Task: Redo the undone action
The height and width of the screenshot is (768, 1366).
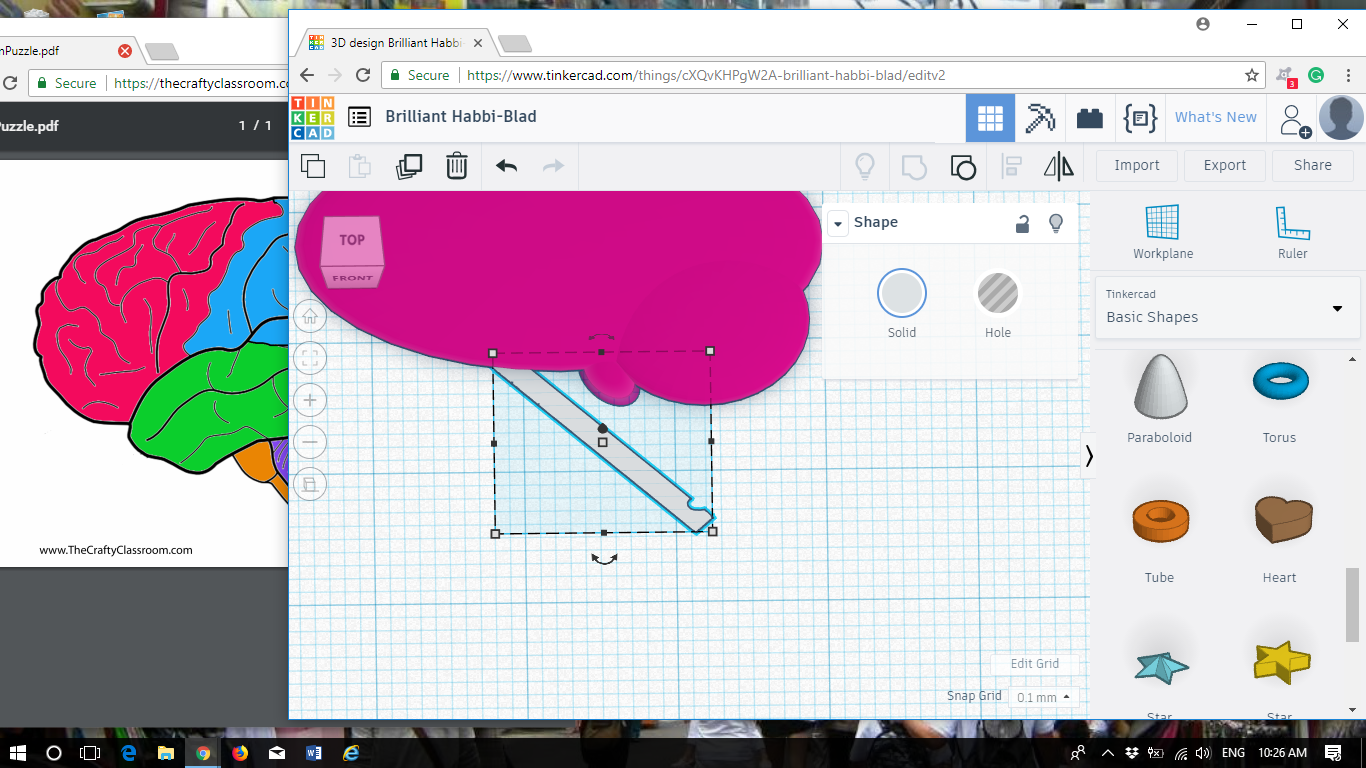Action: click(553, 166)
